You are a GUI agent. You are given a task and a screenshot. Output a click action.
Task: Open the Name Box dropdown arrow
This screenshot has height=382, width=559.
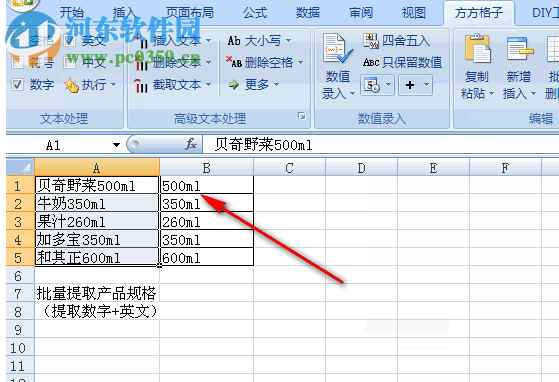tap(116, 145)
